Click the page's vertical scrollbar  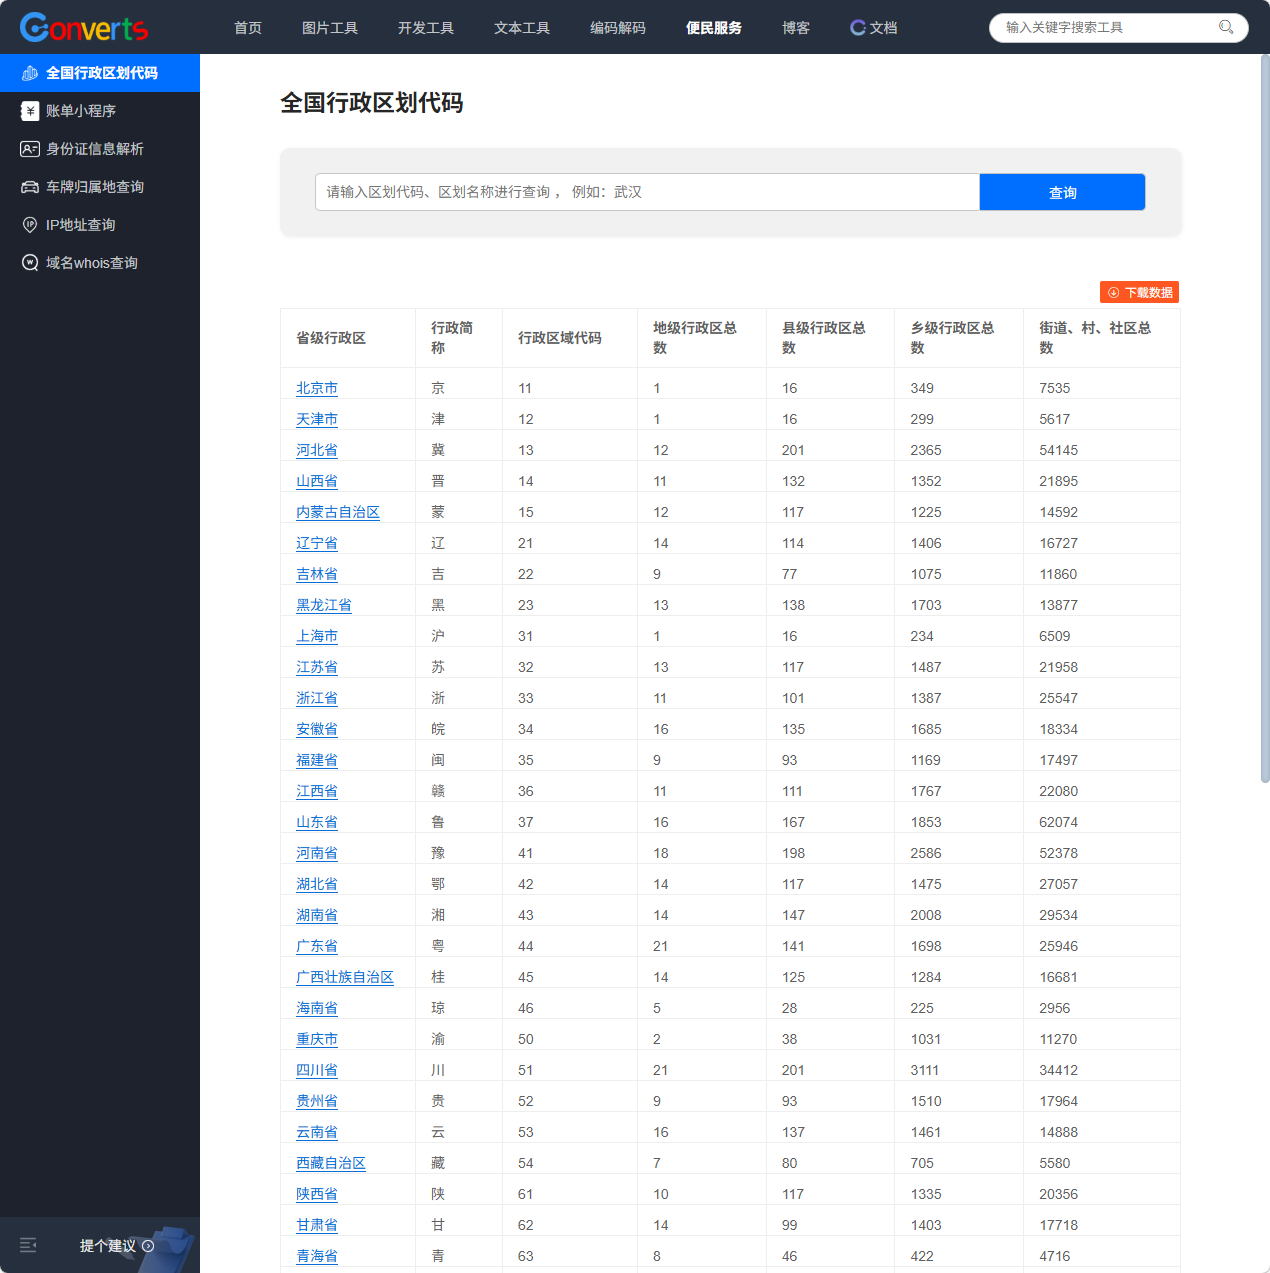[1264, 420]
